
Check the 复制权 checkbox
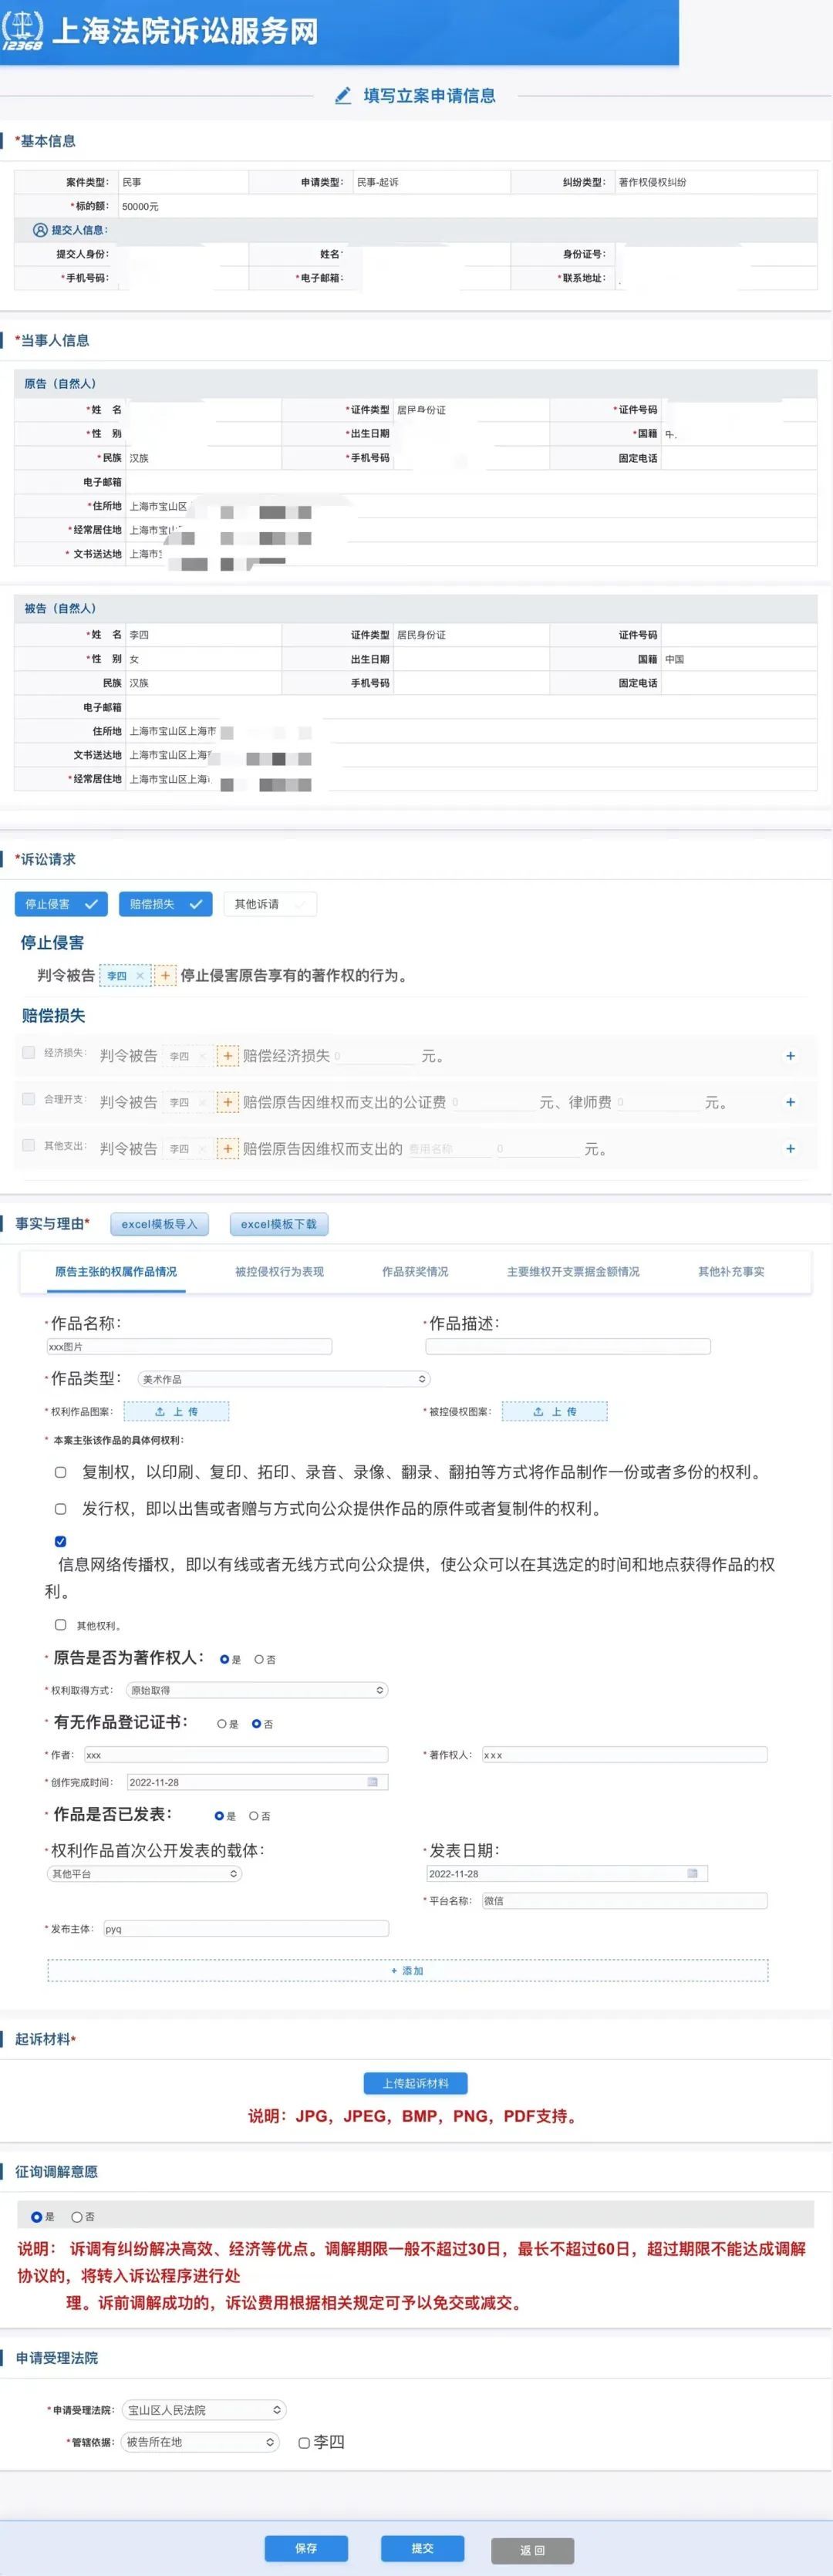[60, 1472]
